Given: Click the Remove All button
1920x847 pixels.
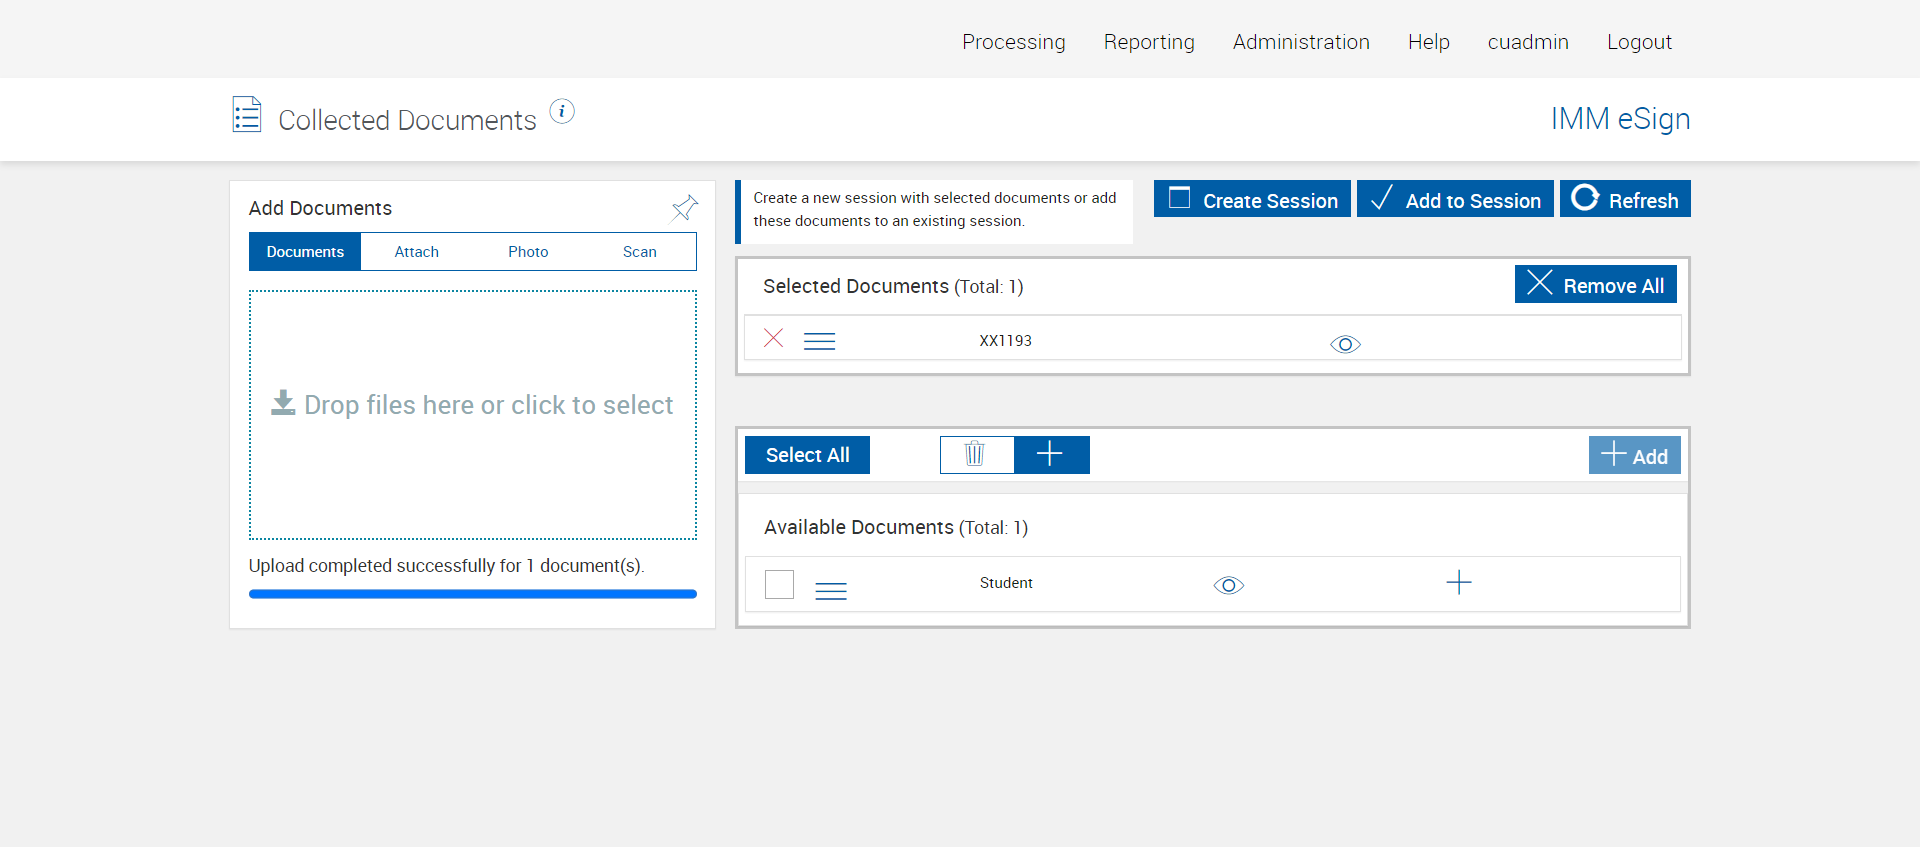Looking at the screenshot, I should pos(1595,285).
